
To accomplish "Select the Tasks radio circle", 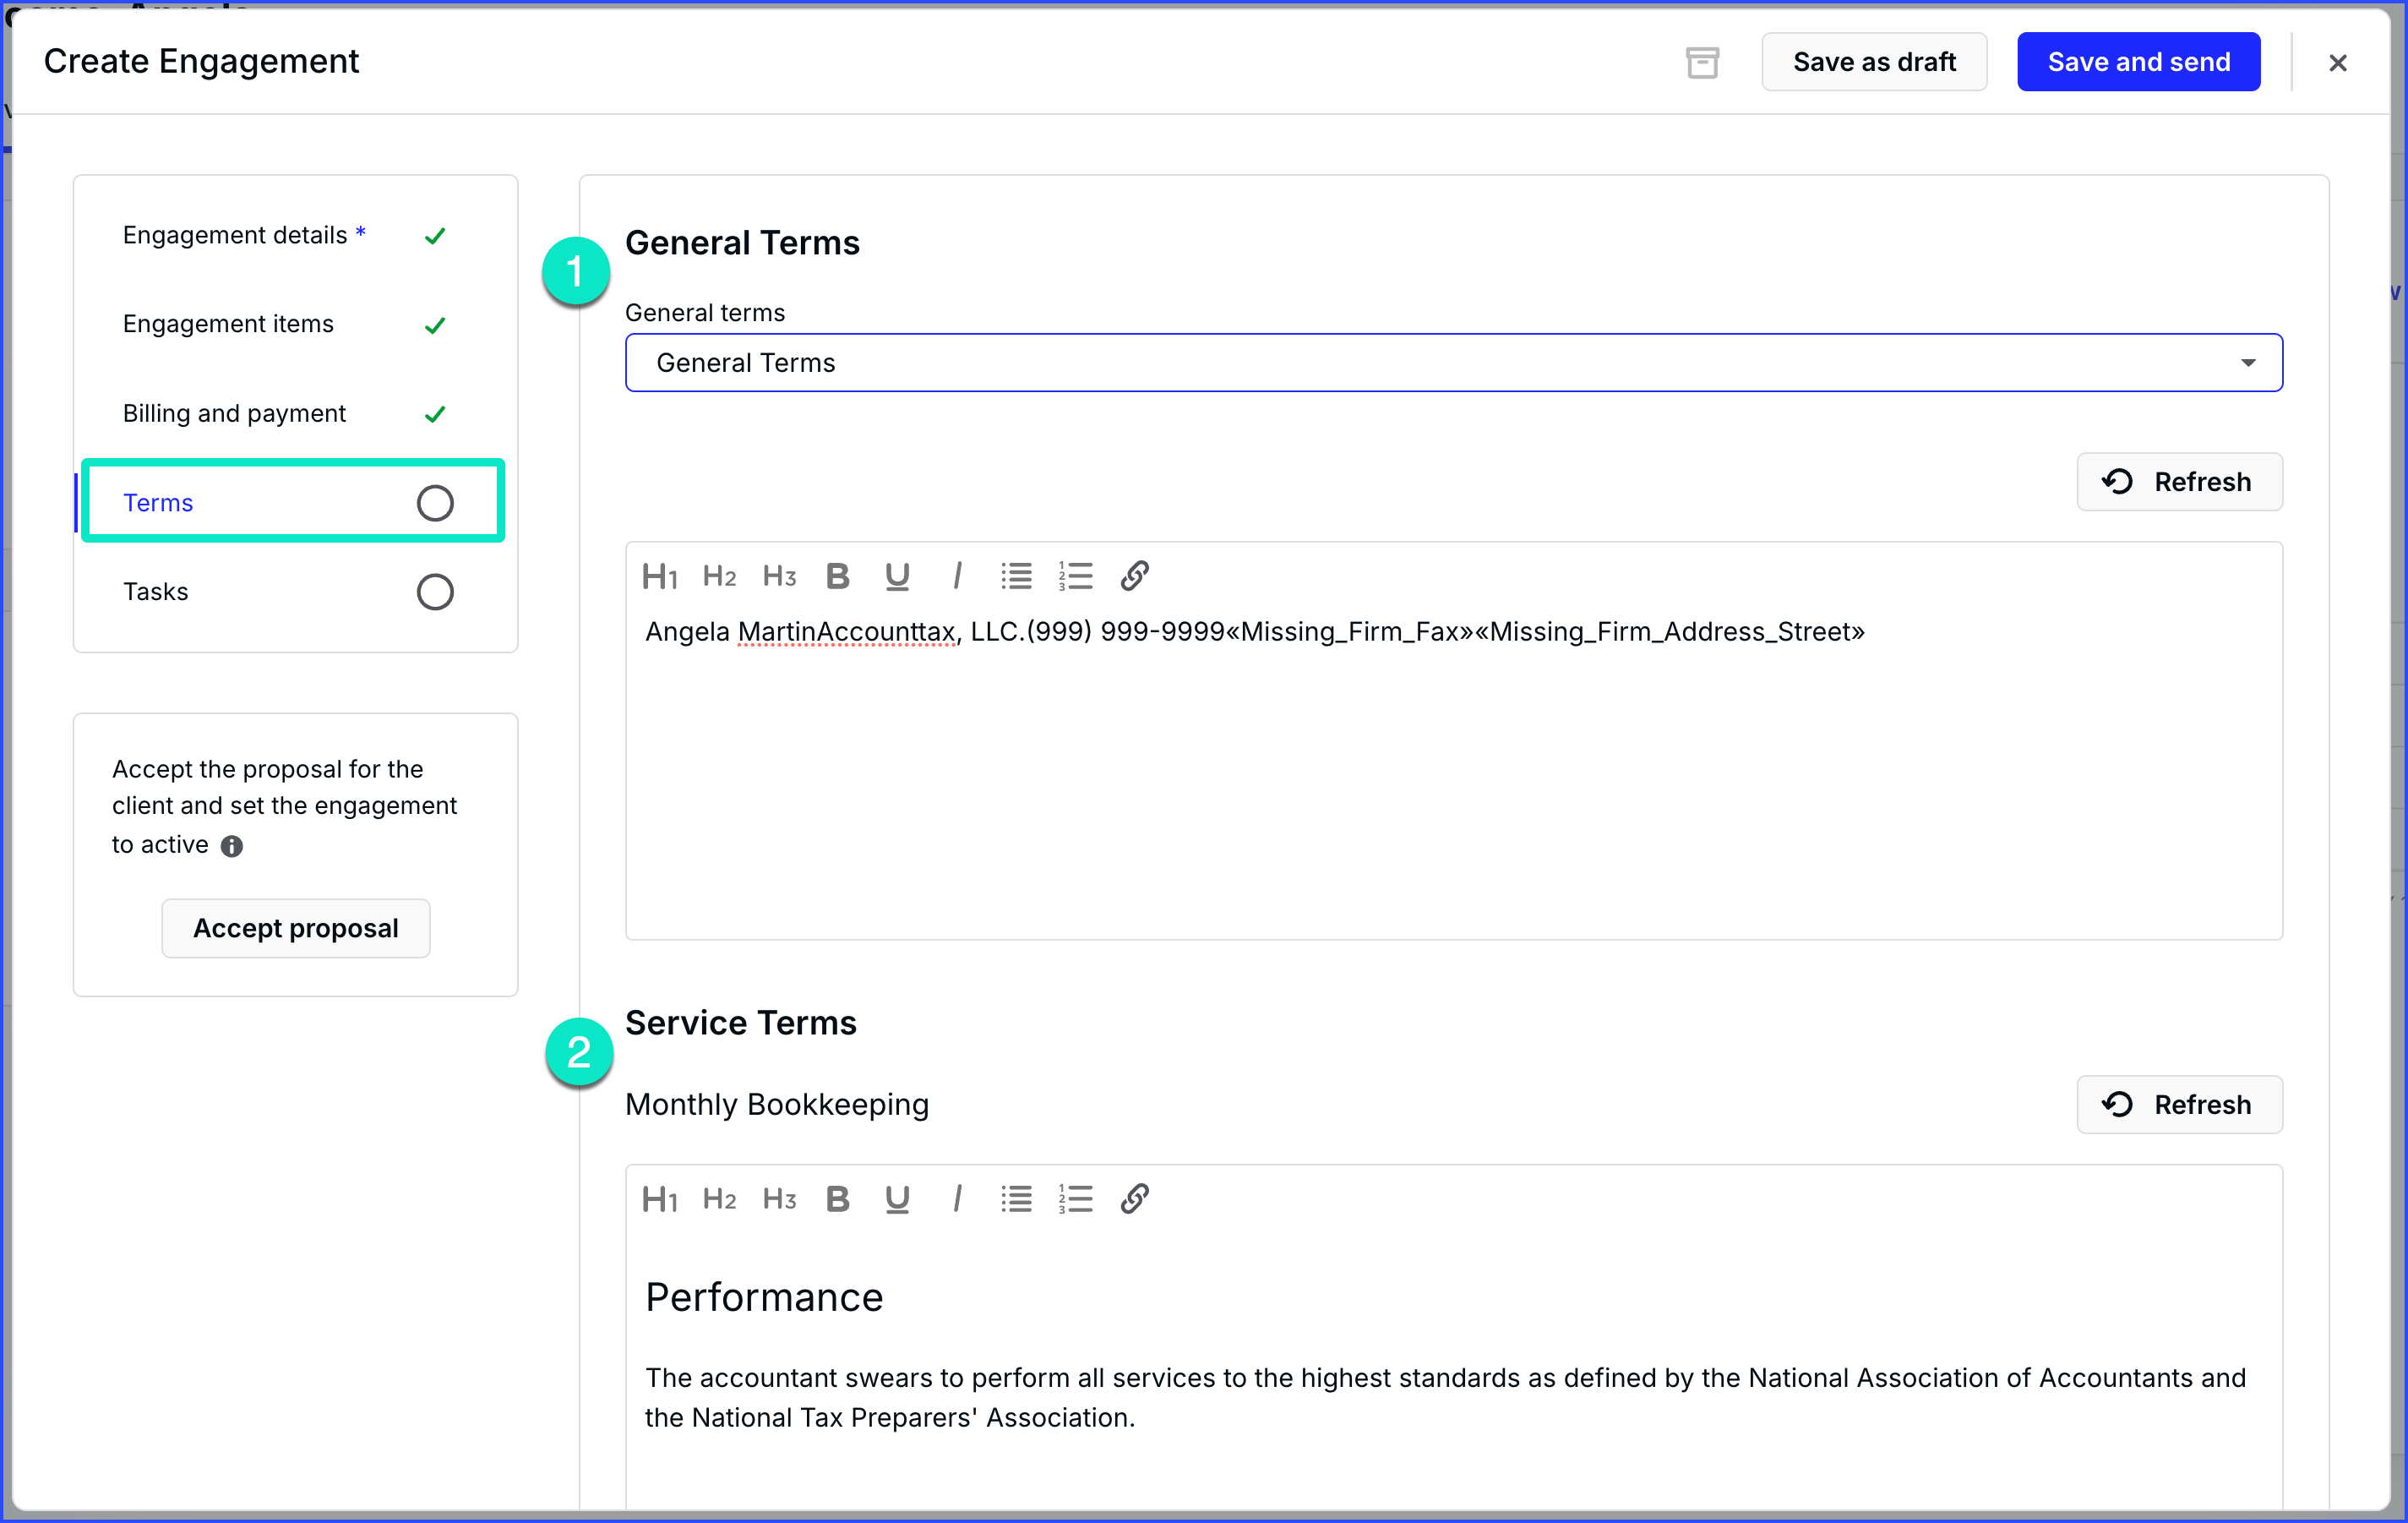I will coord(436,591).
